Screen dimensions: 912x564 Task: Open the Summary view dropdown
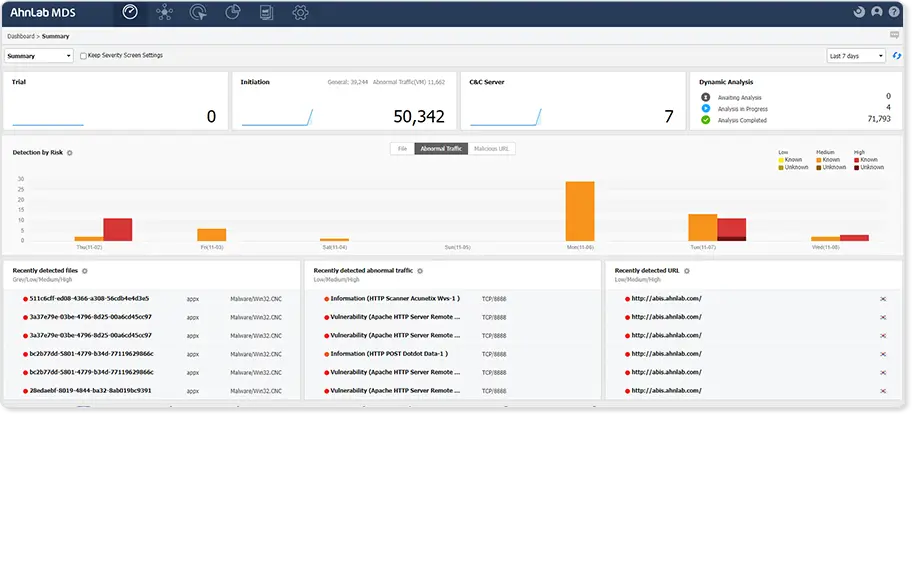(x=39, y=56)
